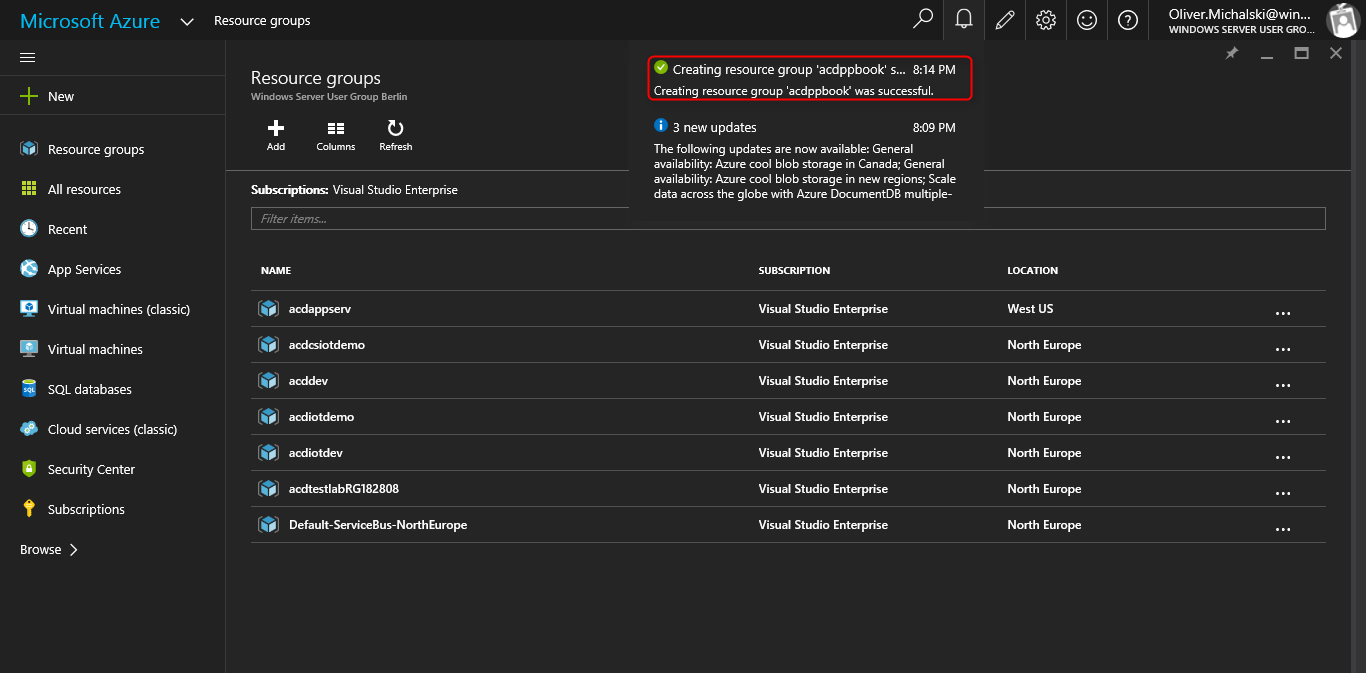Click the cube icon beside acdappserv

[x=268, y=309]
